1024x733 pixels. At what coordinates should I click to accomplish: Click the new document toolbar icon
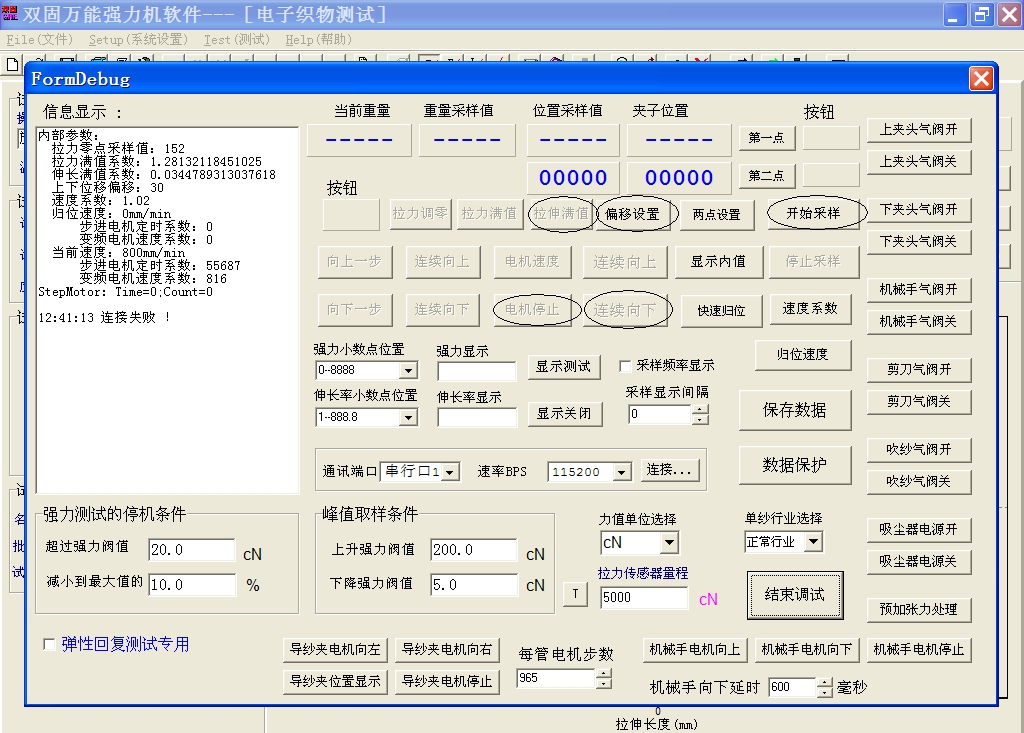click(12, 63)
